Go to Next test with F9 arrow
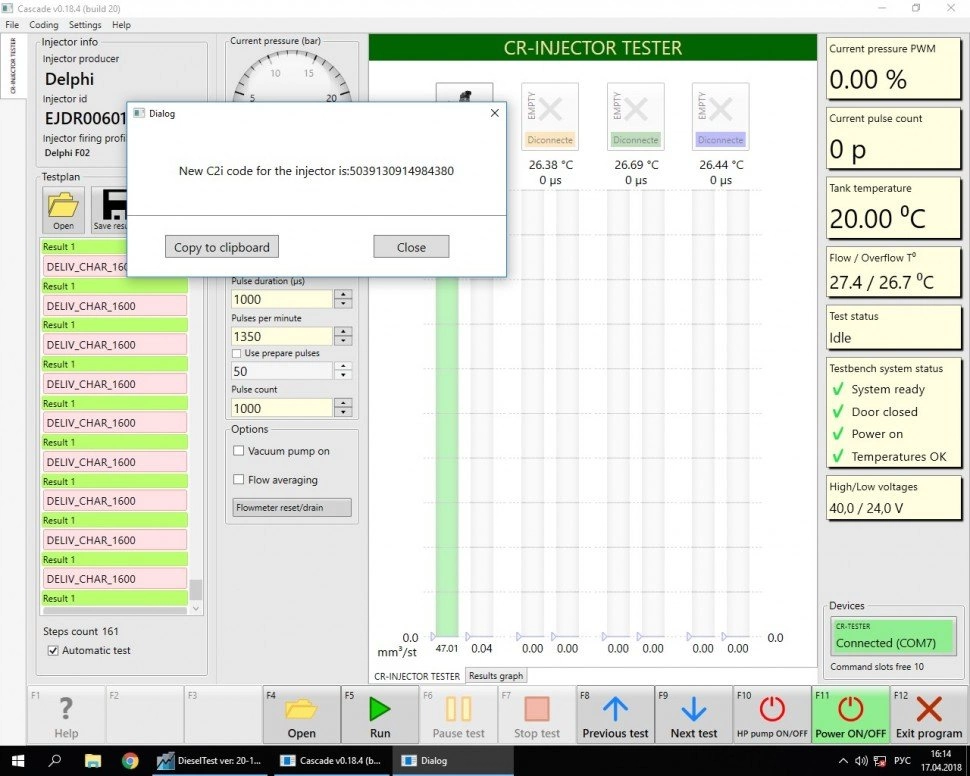The height and width of the screenshot is (776, 970). pos(693,715)
